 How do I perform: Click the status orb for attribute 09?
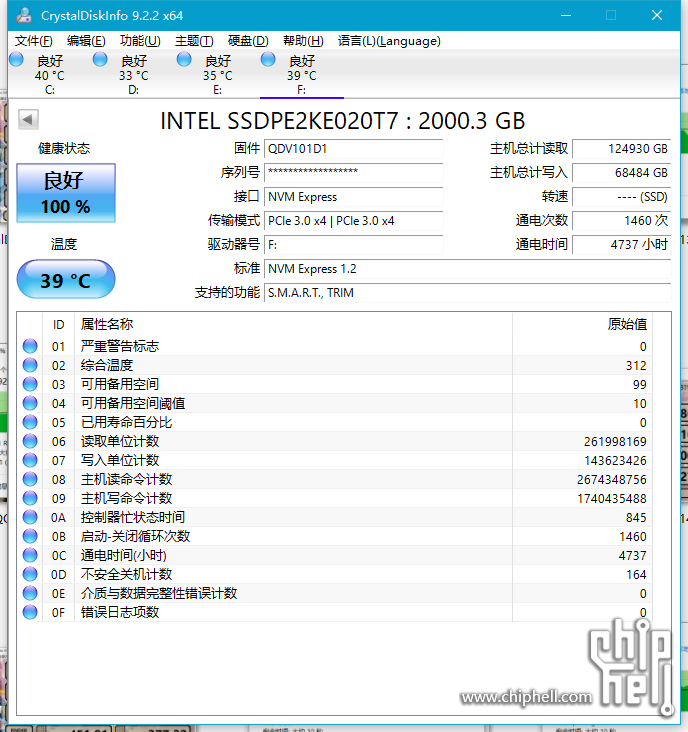coord(30,498)
